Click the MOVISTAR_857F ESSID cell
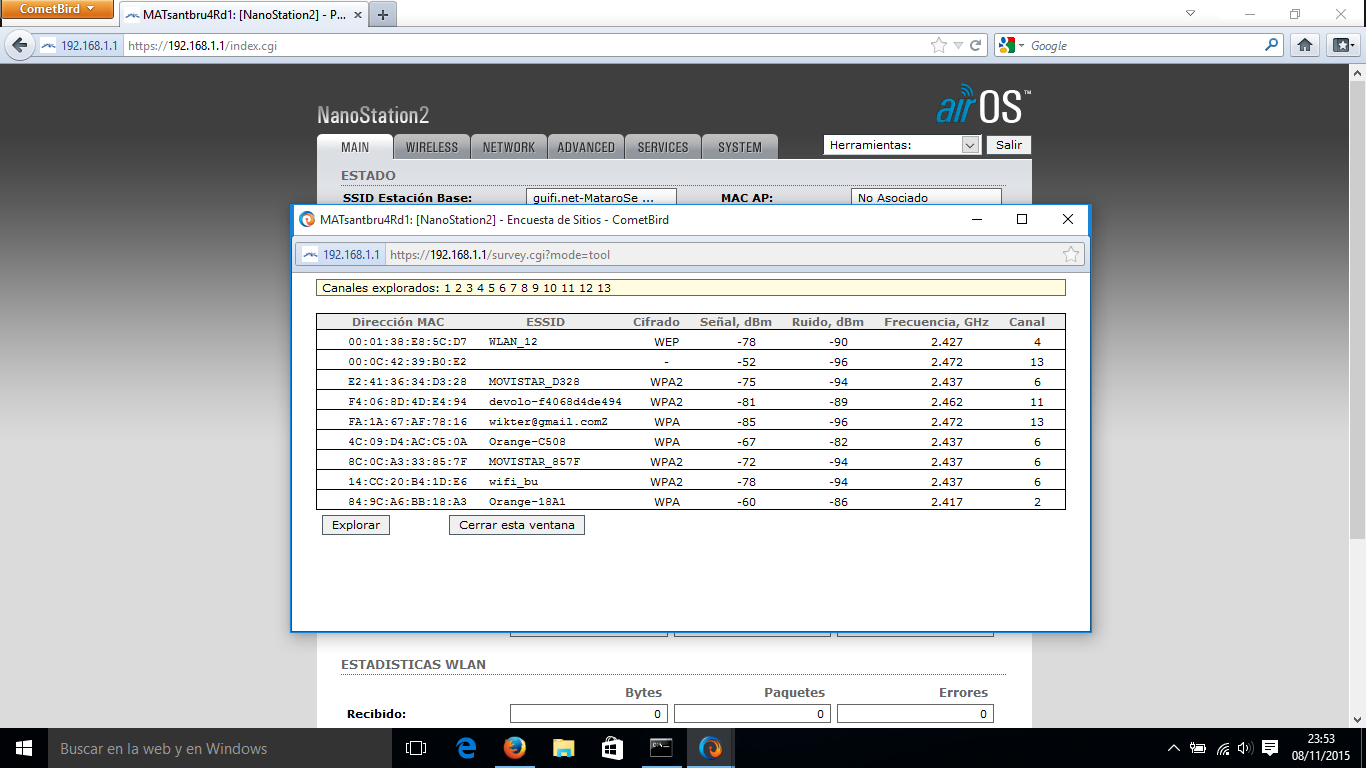The image size is (1366, 768). tap(534, 462)
